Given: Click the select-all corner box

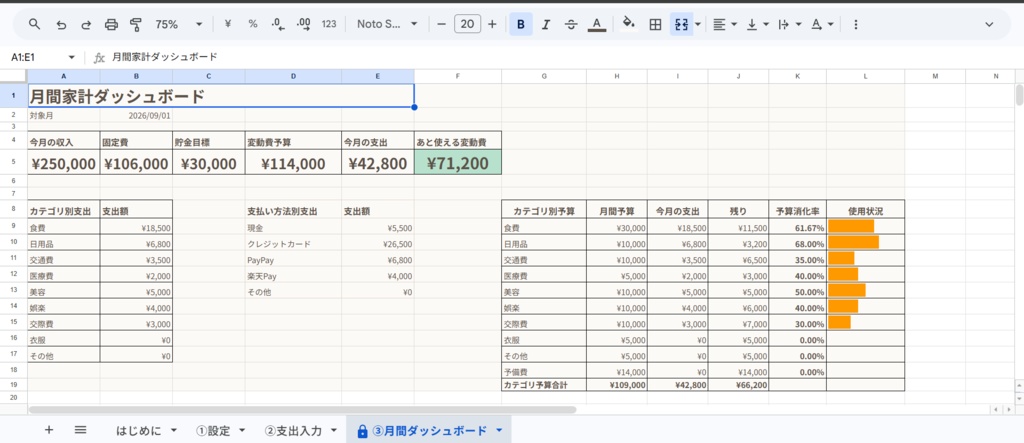Looking at the screenshot, I should point(14,76).
